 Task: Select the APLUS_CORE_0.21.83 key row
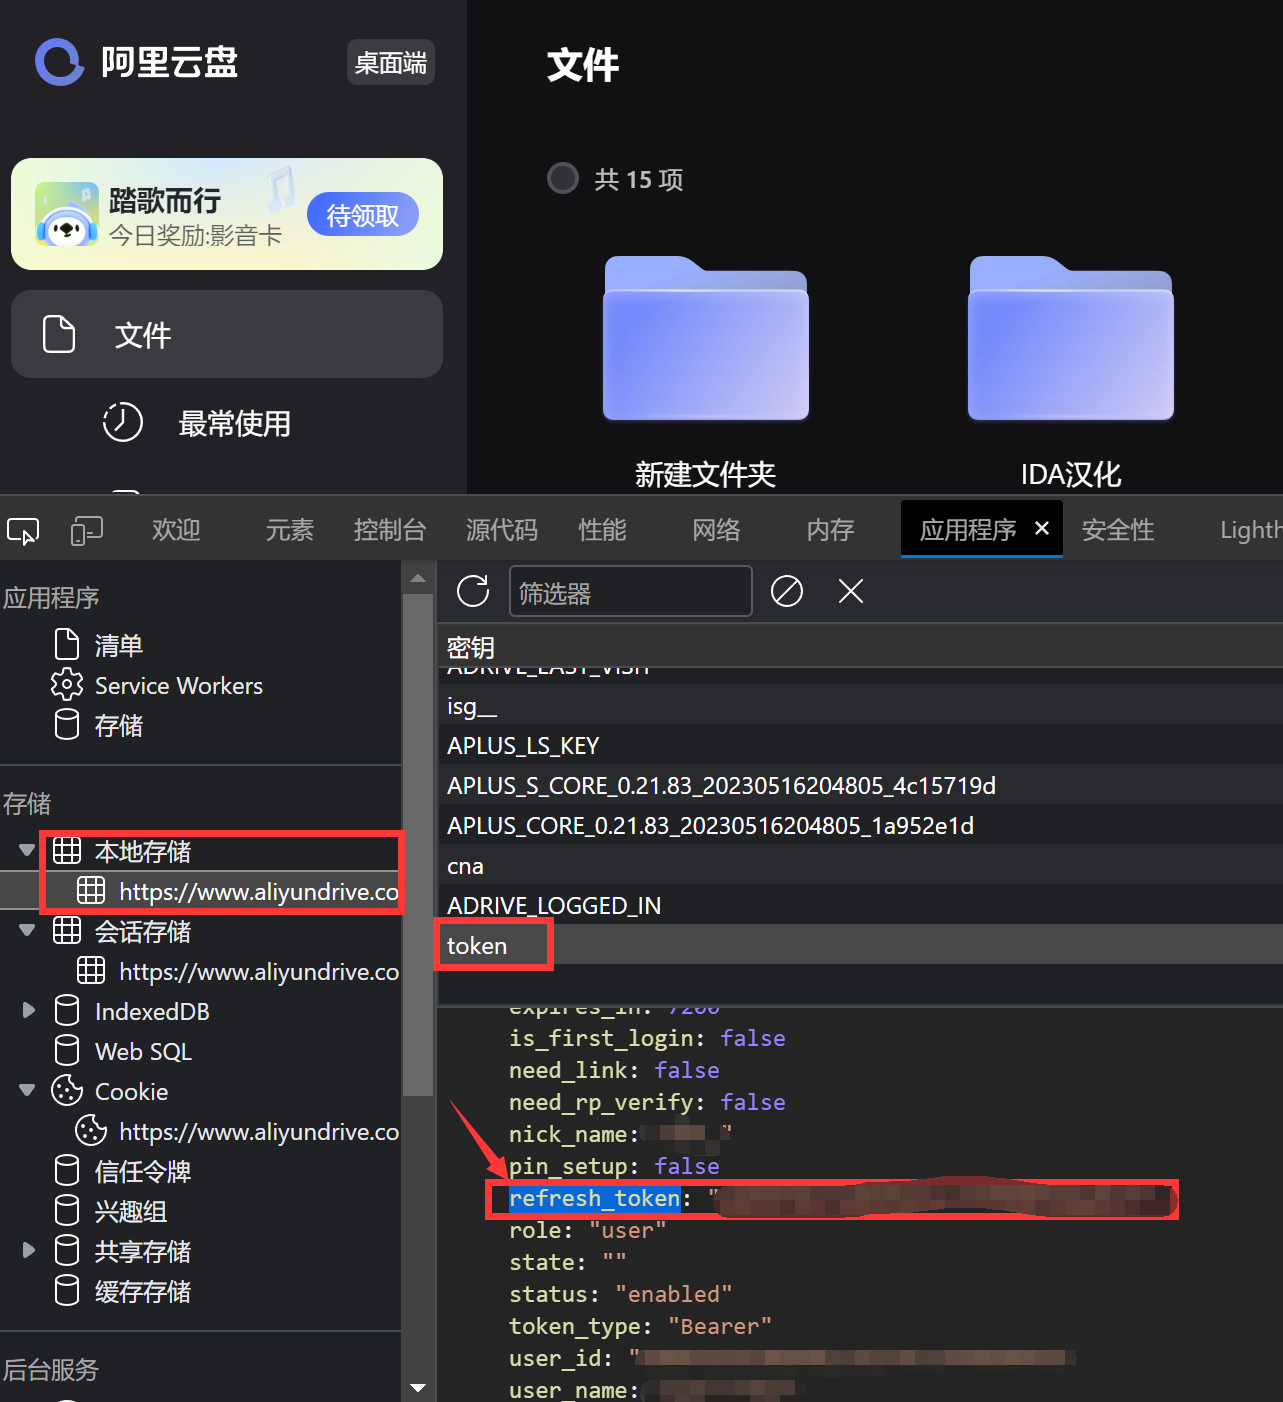pyautogui.click(x=860, y=825)
